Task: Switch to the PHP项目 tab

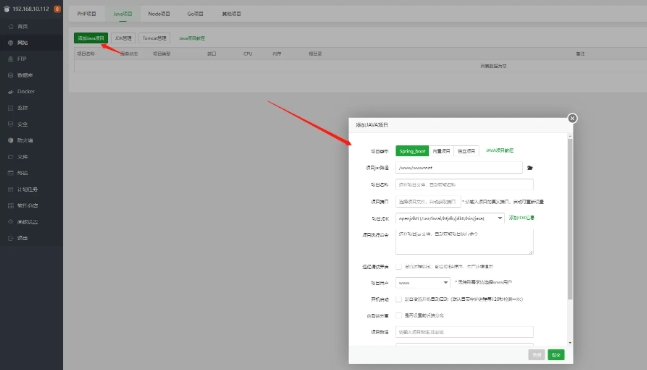Action: click(87, 14)
